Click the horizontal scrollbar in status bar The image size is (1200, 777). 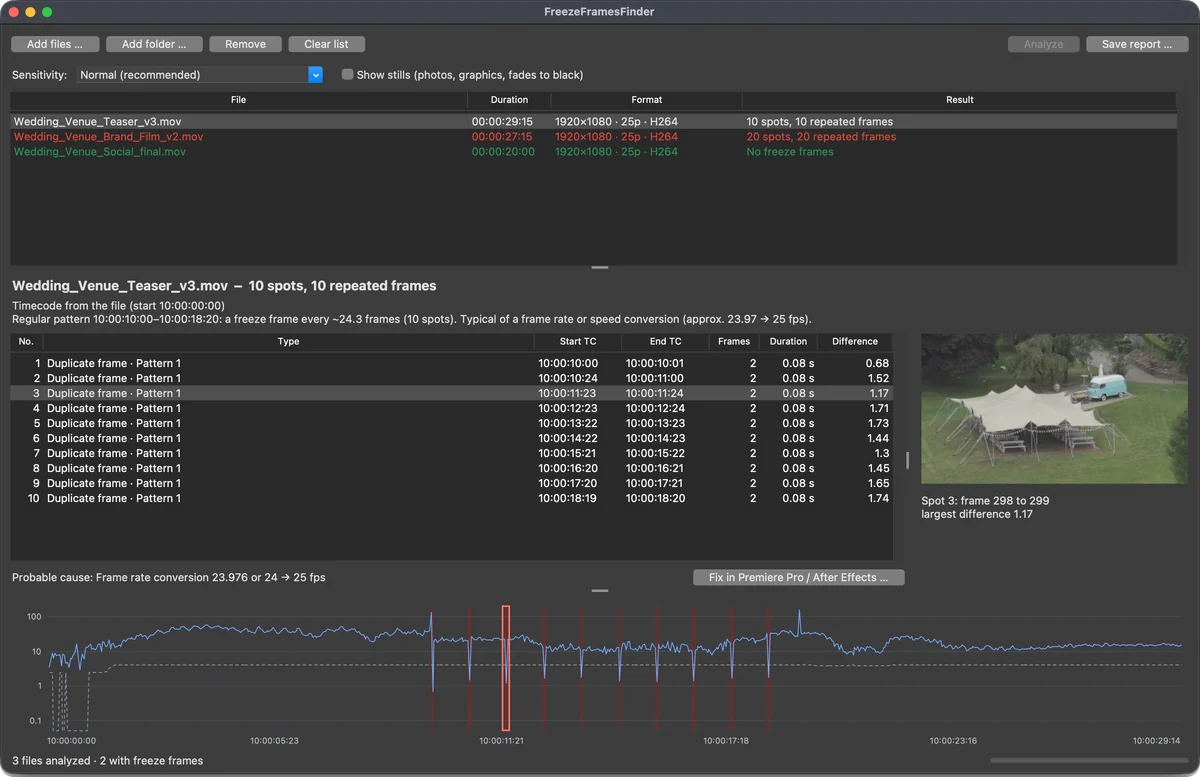click(1088, 761)
